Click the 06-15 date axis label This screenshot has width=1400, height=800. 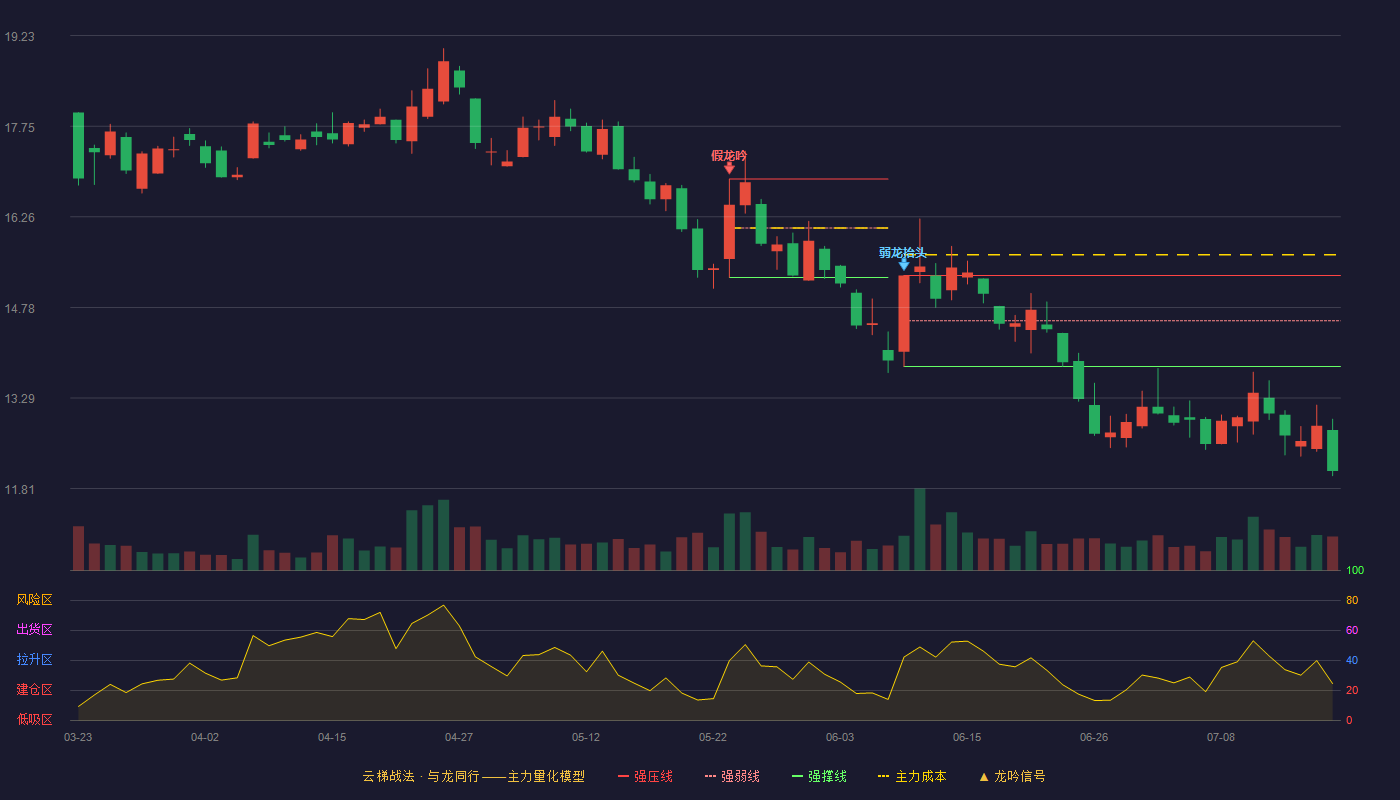967,737
